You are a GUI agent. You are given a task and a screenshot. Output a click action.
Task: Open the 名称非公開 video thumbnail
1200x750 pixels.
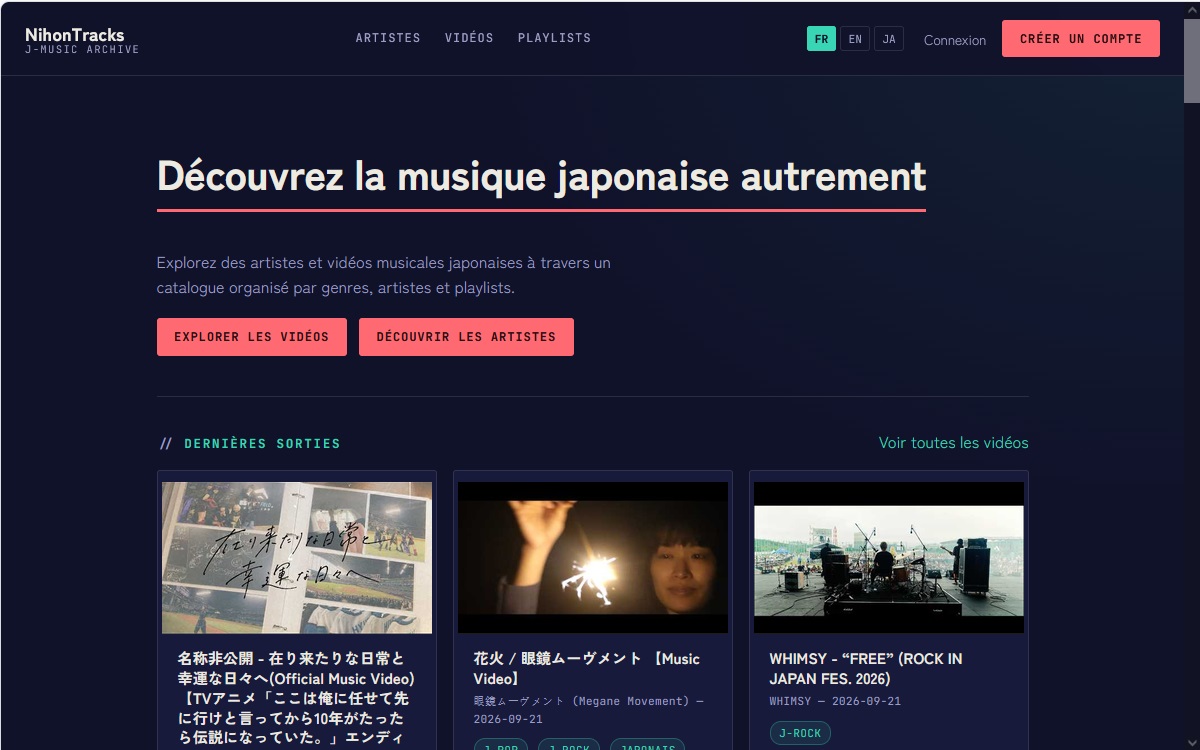click(x=297, y=558)
